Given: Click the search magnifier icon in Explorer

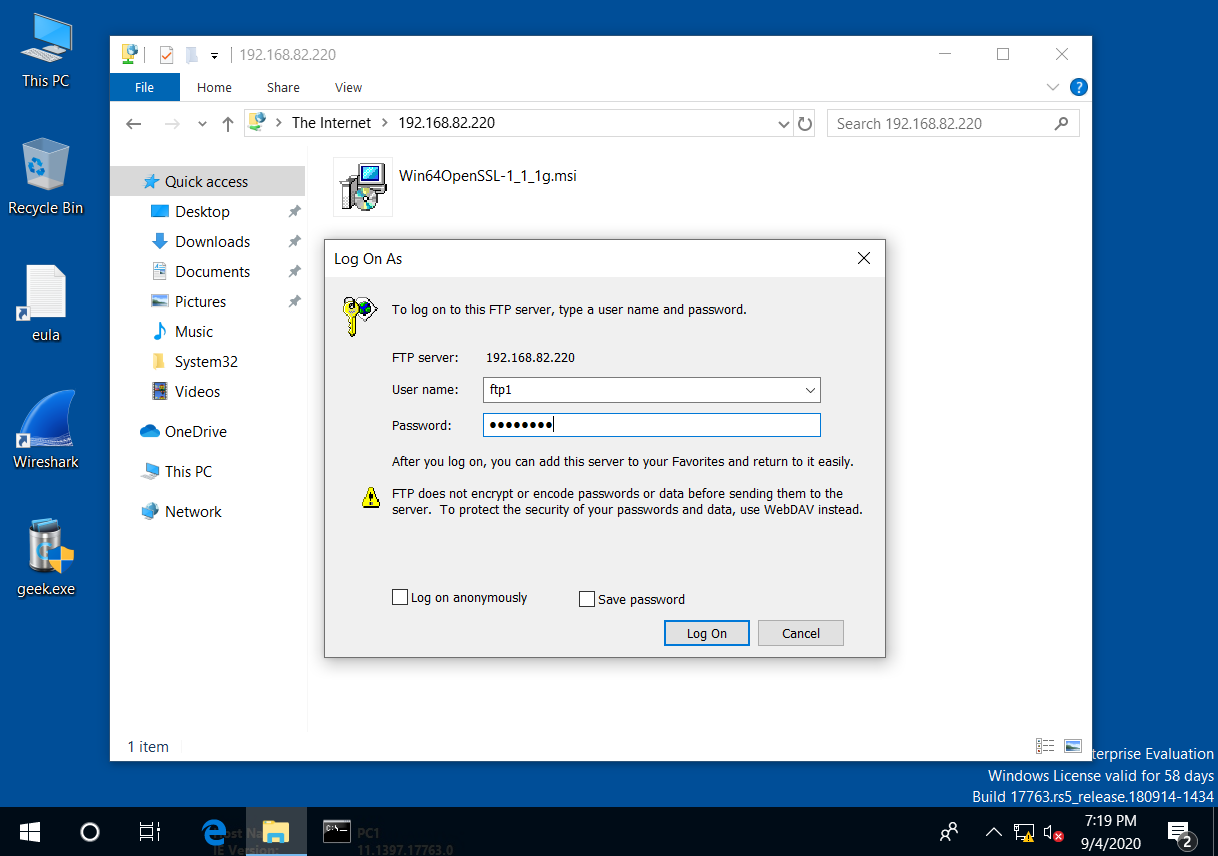Looking at the screenshot, I should pyautogui.click(x=1062, y=124).
